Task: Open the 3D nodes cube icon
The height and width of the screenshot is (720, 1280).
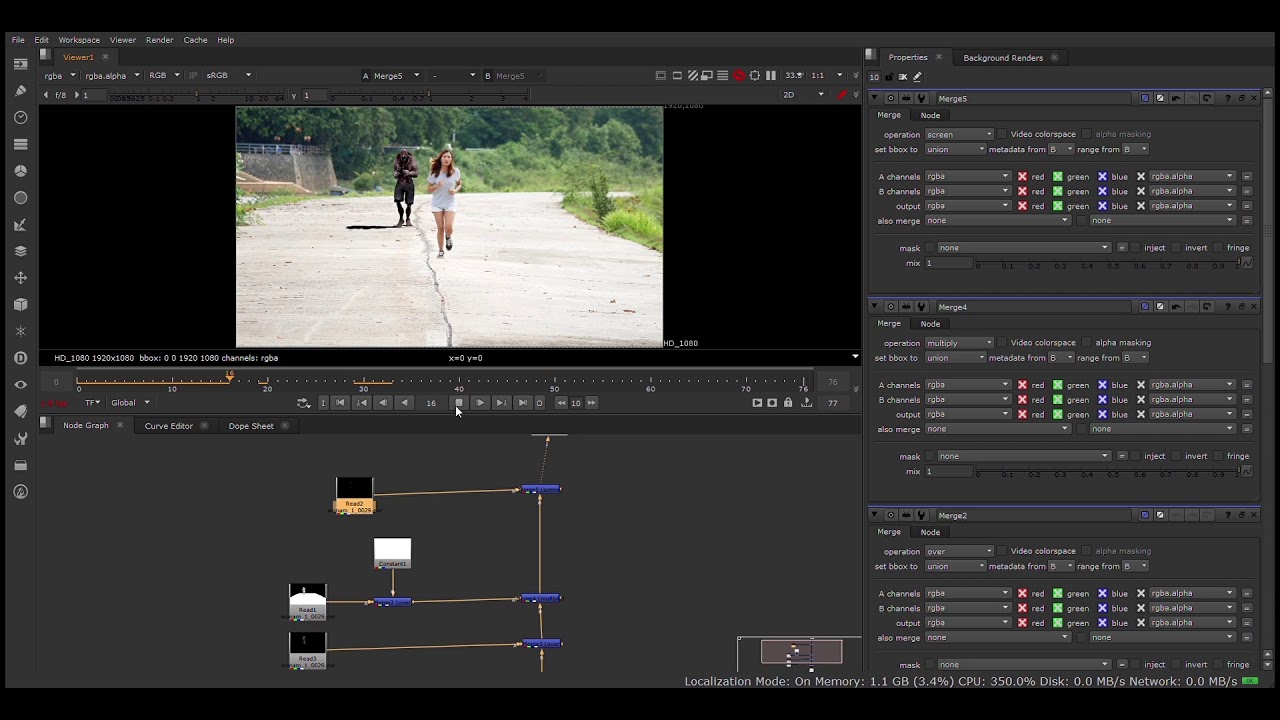Action: click(x=20, y=304)
